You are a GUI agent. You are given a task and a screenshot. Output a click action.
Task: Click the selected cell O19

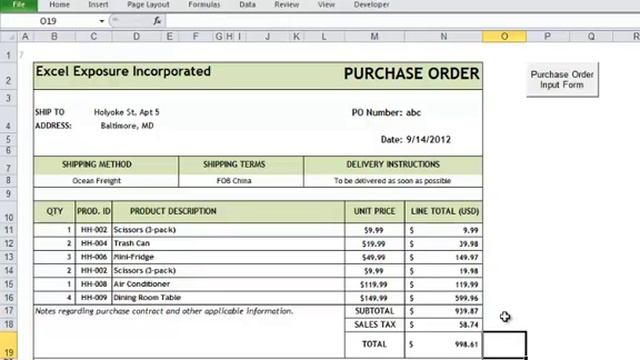504,345
